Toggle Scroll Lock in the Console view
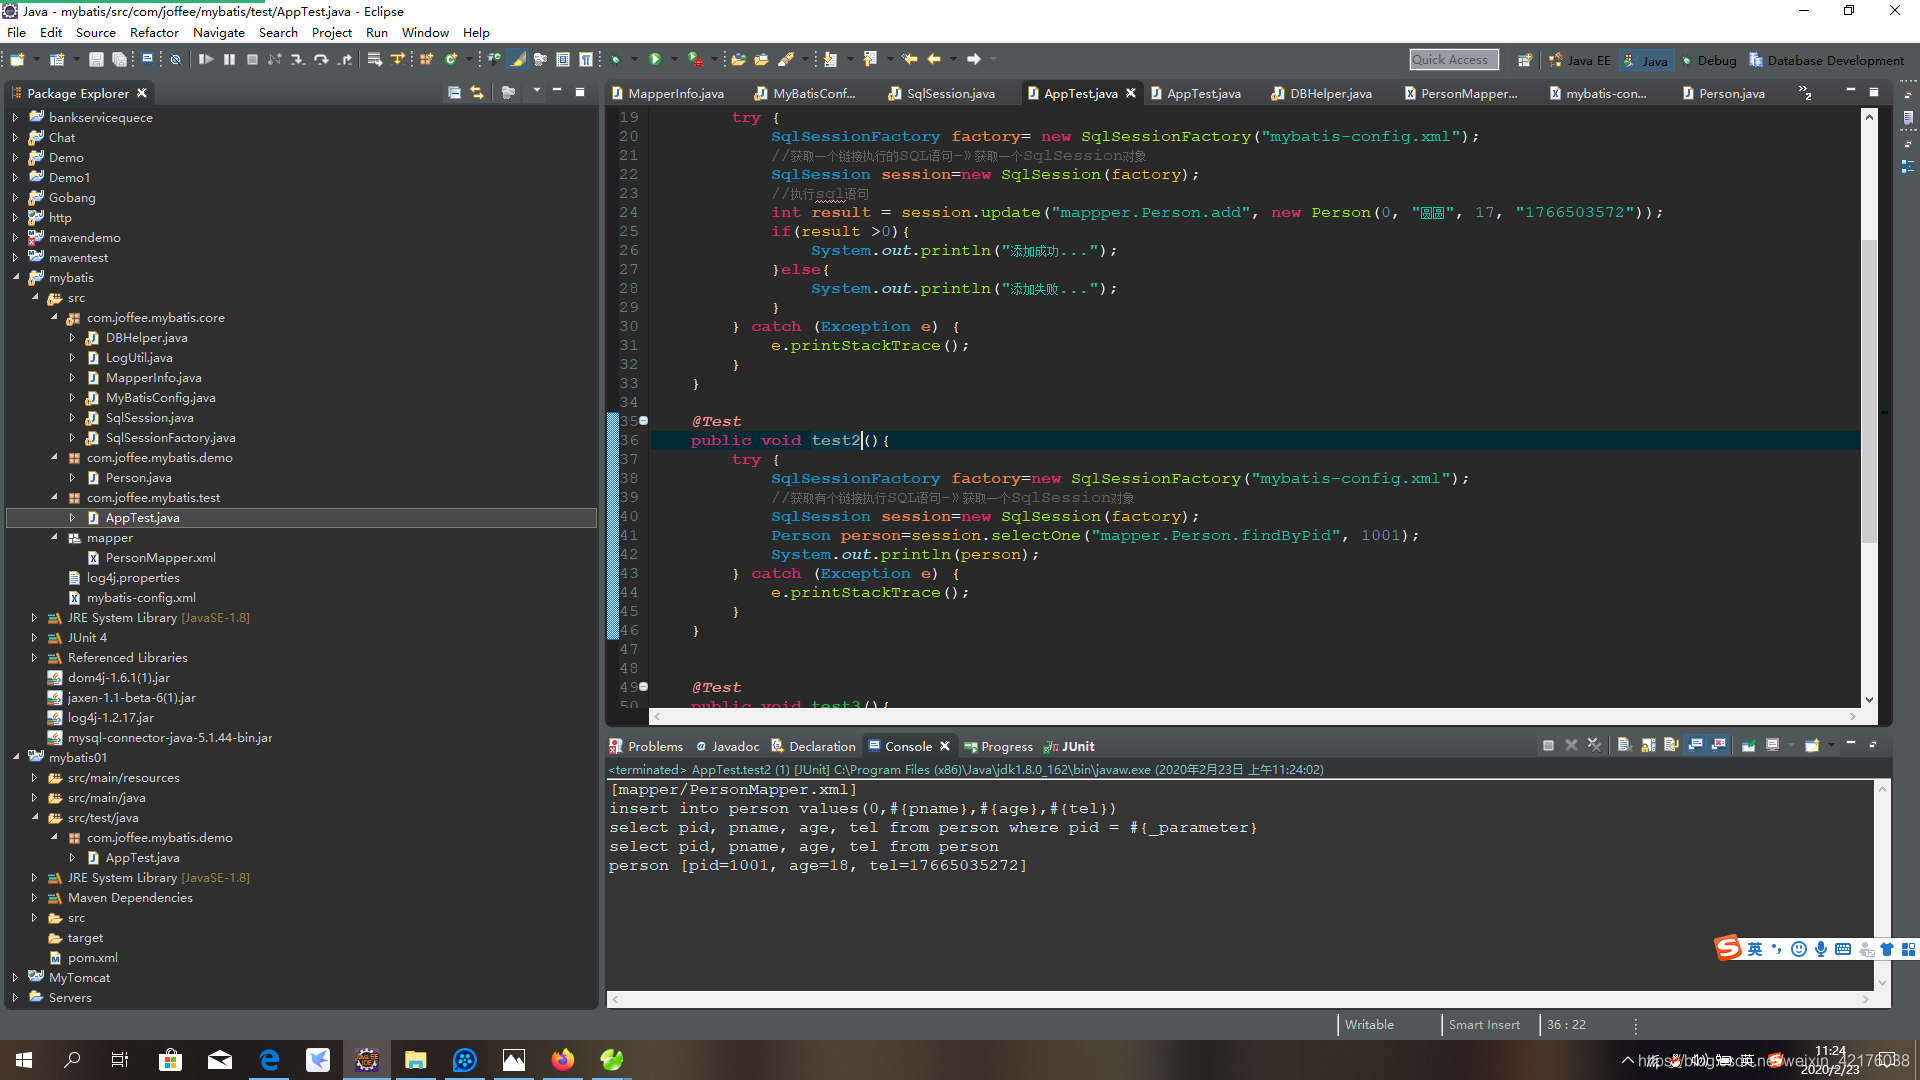The image size is (1920, 1080). pos(1648,745)
